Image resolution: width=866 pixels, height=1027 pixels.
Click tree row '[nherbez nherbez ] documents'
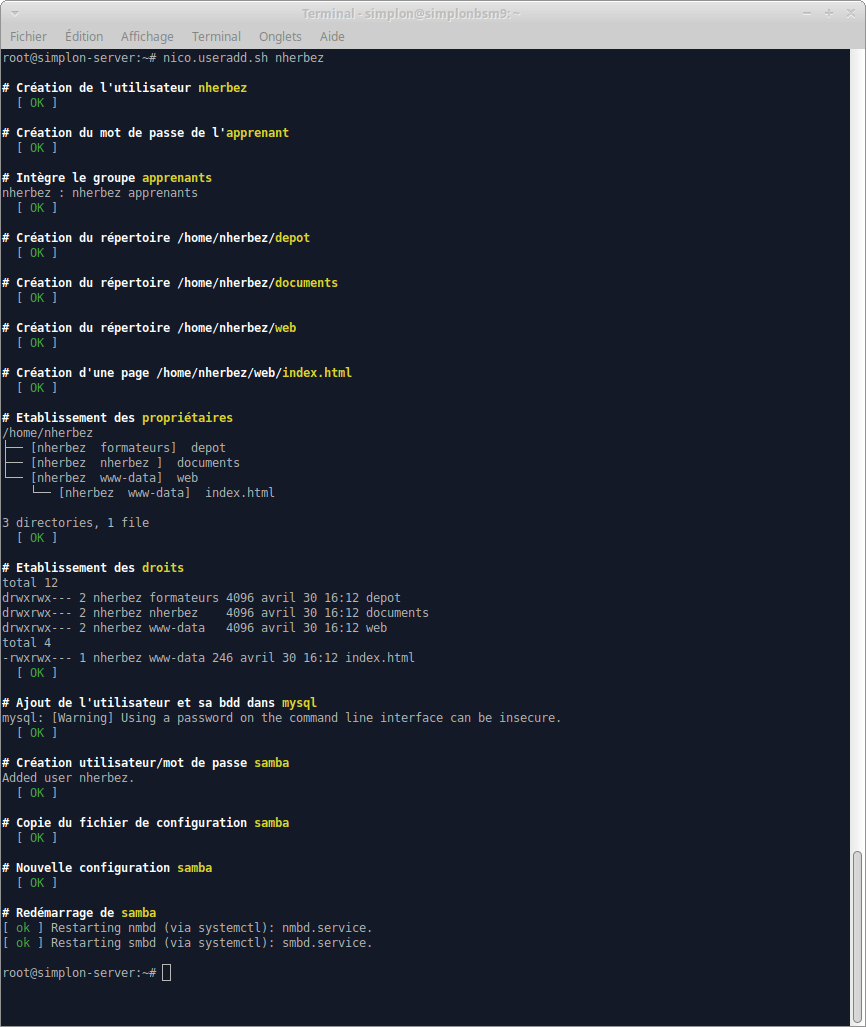click(x=122, y=463)
